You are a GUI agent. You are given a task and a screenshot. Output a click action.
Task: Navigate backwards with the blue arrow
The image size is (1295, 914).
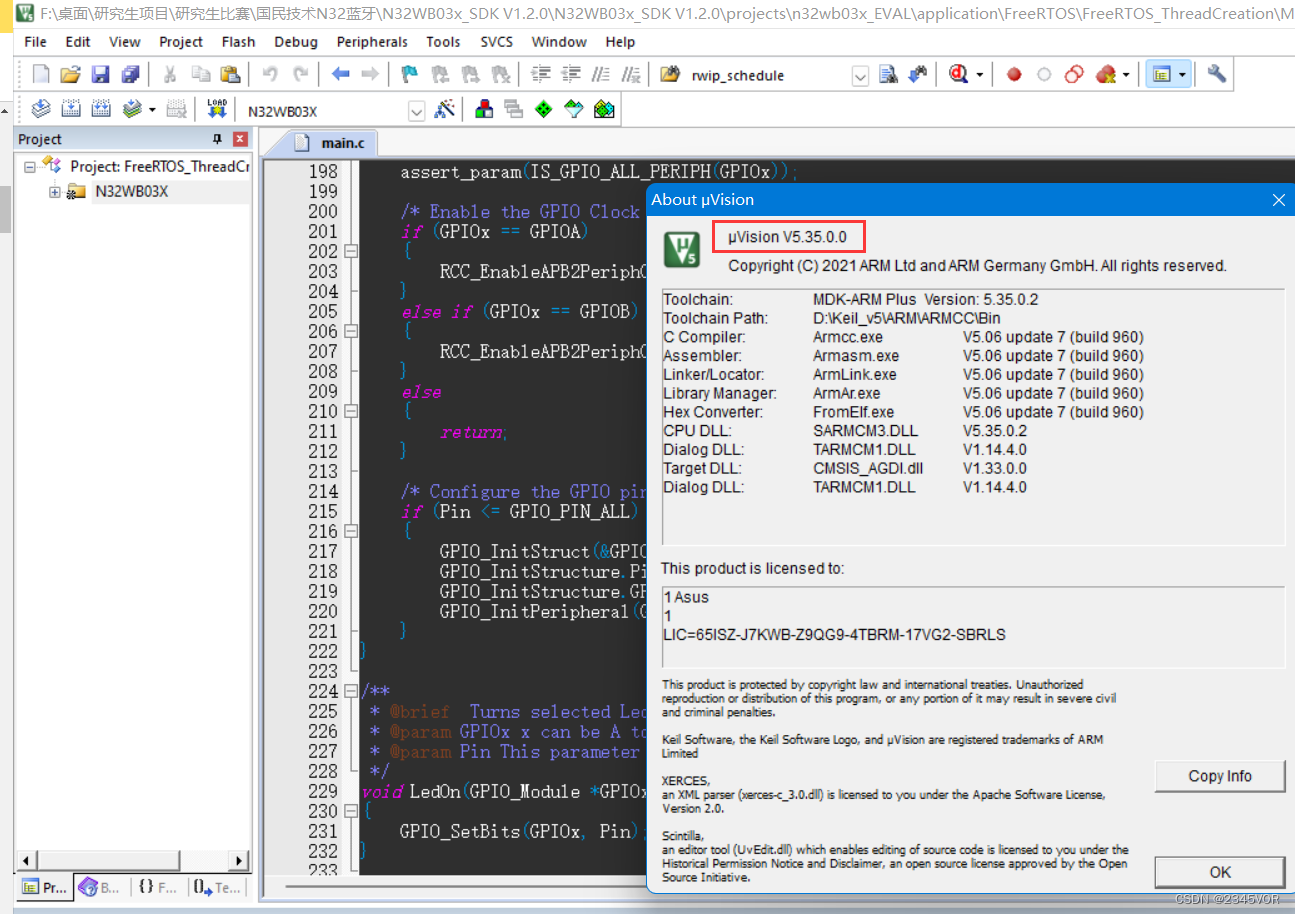[341, 75]
